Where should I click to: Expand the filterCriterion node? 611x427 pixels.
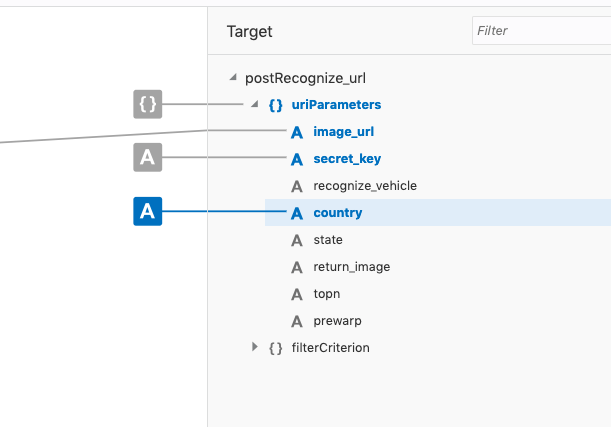coord(255,347)
